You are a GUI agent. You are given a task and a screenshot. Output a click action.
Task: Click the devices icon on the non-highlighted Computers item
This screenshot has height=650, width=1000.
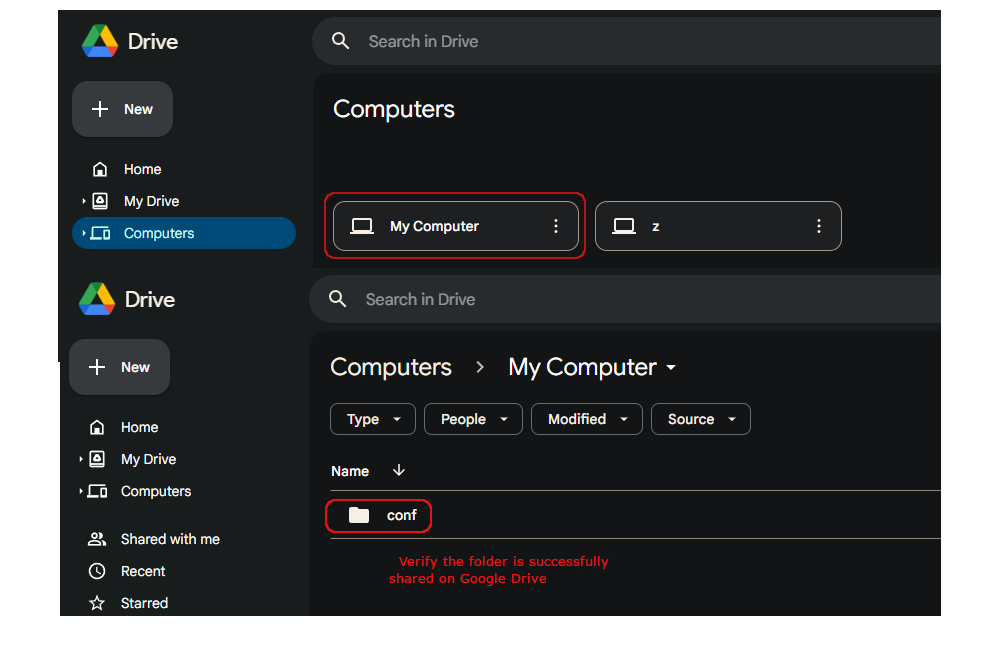[x=97, y=491]
